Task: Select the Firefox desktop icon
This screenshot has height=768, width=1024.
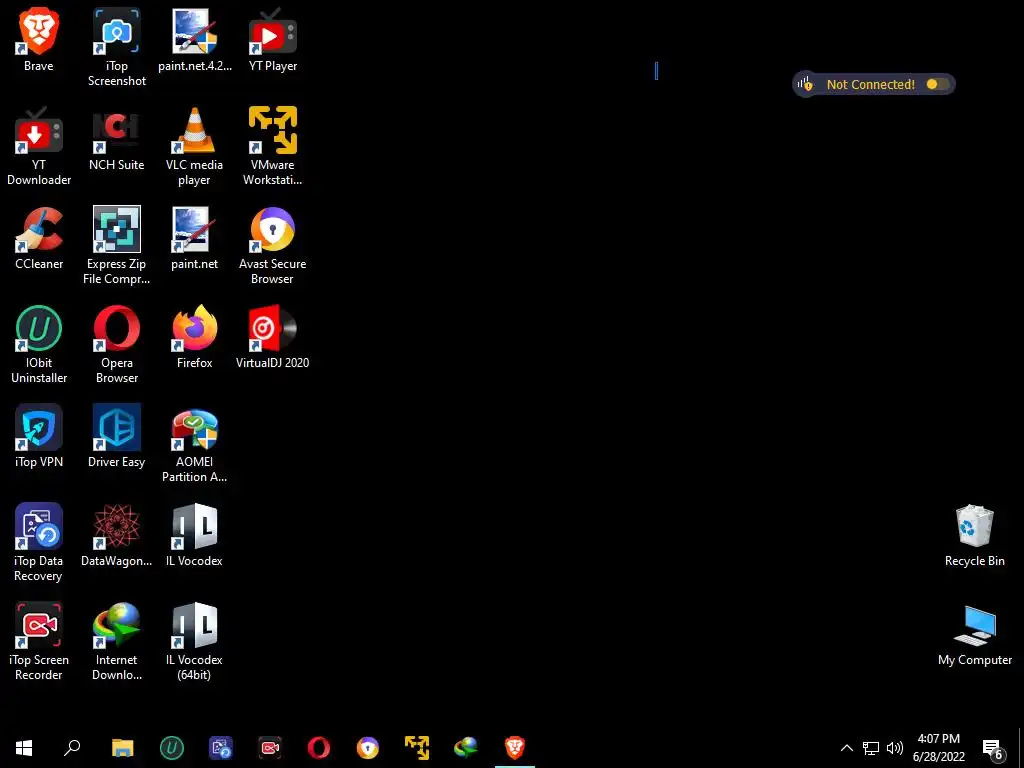Action: coord(195,337)
